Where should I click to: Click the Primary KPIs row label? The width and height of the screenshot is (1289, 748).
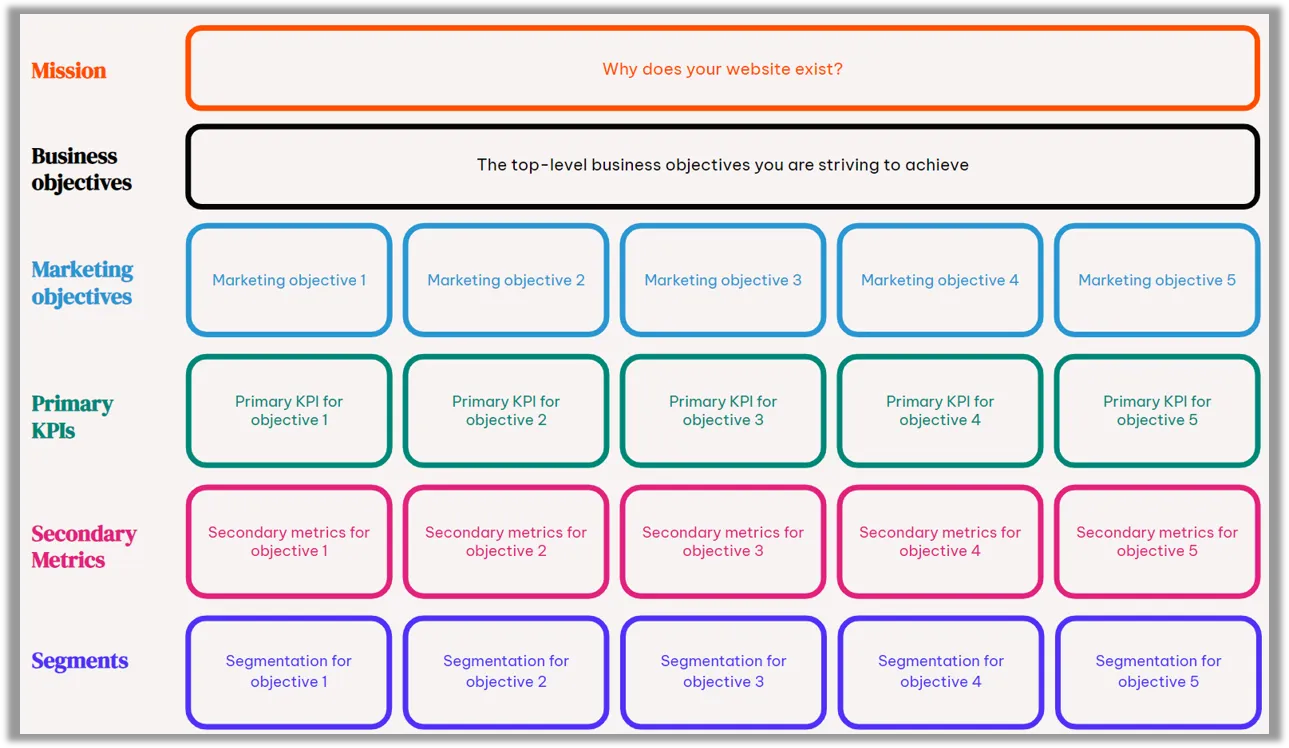pos(72,417)
